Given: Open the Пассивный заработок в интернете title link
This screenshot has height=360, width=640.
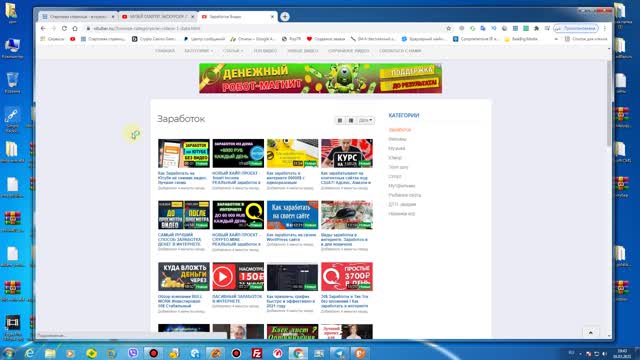Looking at the screenshot, I should (x=238, y=299).
